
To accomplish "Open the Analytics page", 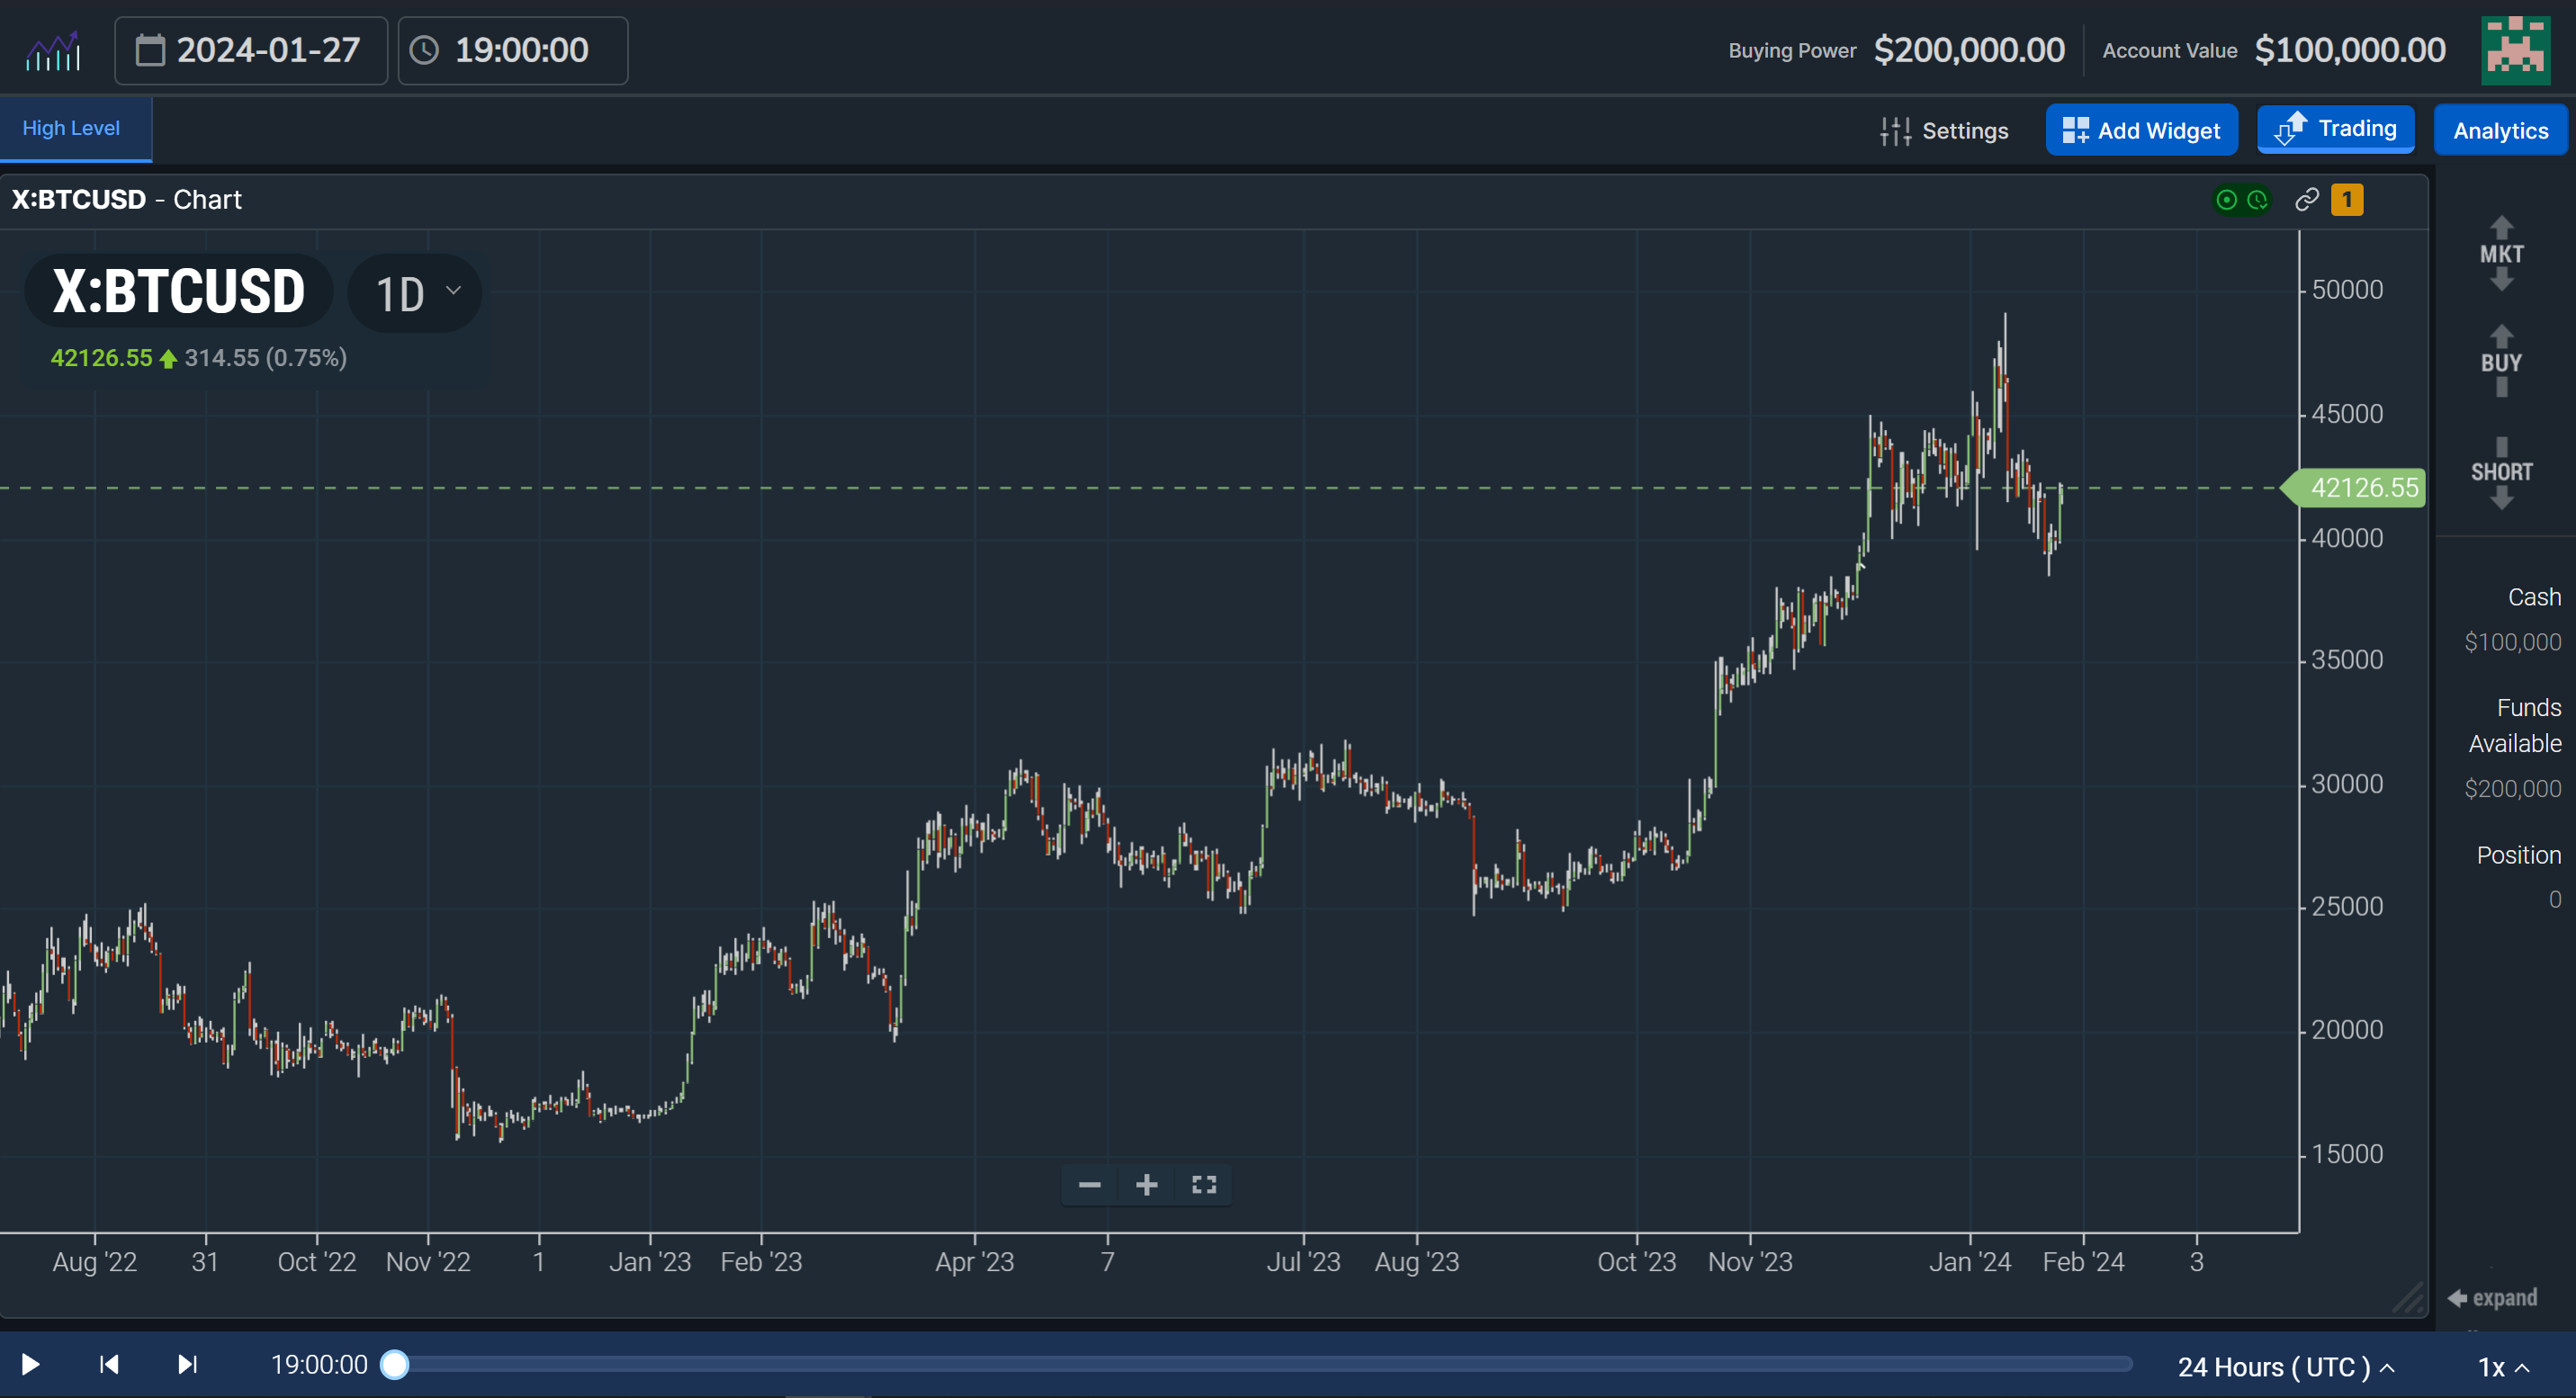I will [2499, 130].
